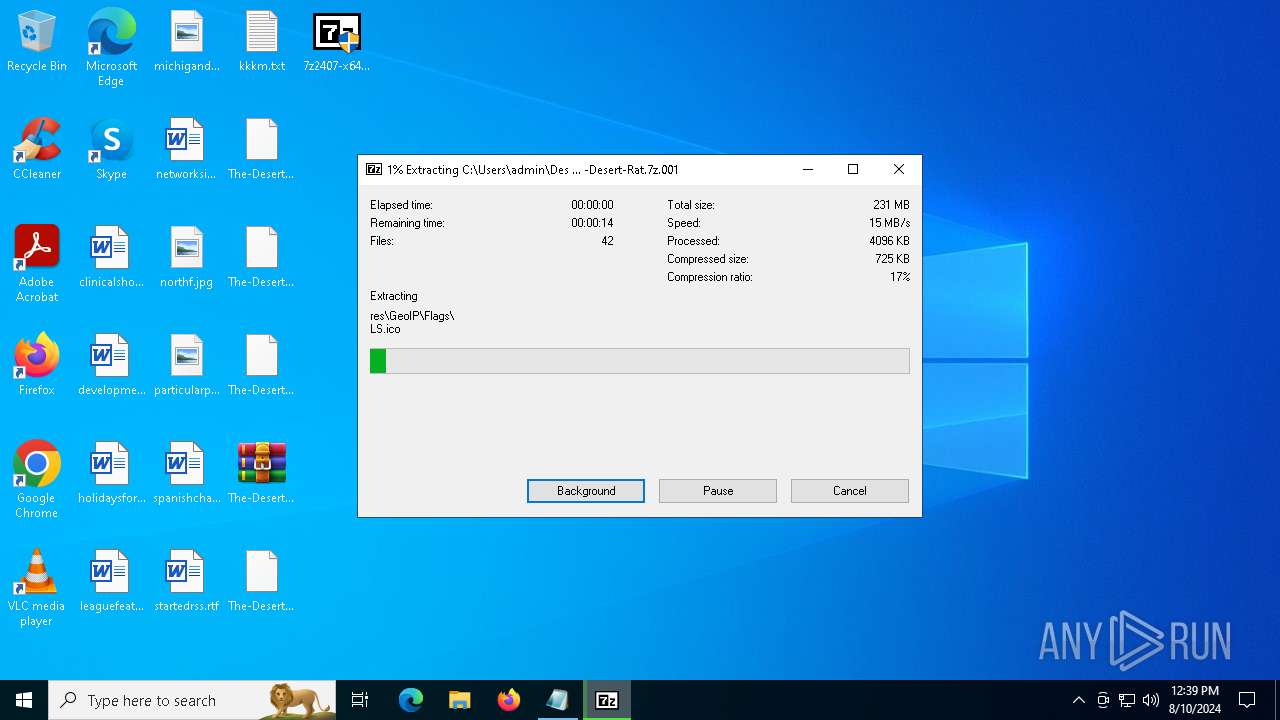Open Firefox from the taskbar
Screen dimensions: 1280x720
(509, 700)
